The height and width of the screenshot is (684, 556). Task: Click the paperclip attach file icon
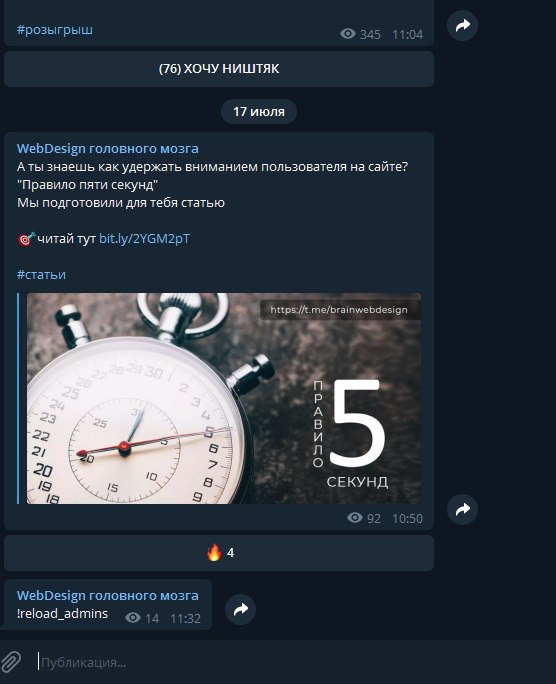(x=11, y=661)
